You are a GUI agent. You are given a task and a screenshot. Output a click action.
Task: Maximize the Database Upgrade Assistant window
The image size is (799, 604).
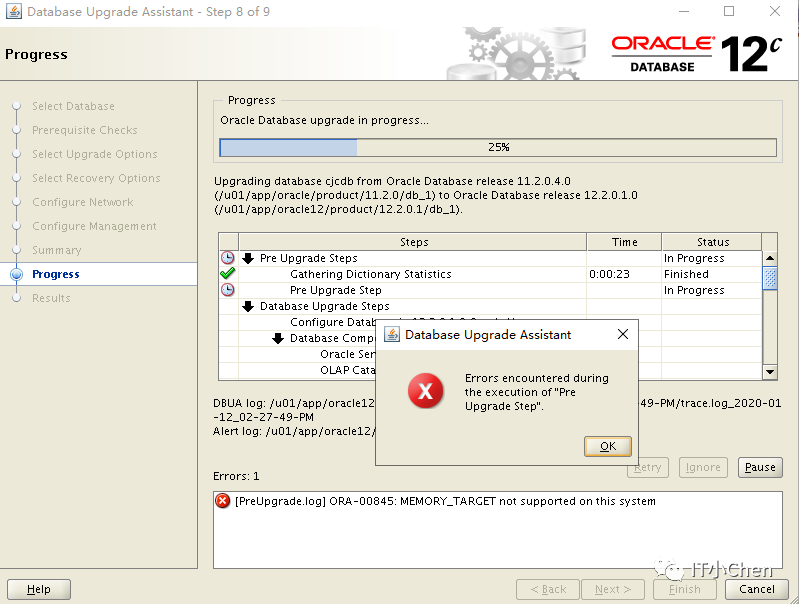coord(729,11)
